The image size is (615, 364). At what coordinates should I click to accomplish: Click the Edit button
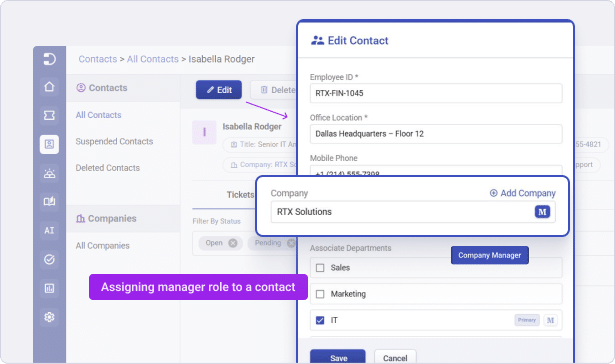pyautogui.click(x=219, y=90)
